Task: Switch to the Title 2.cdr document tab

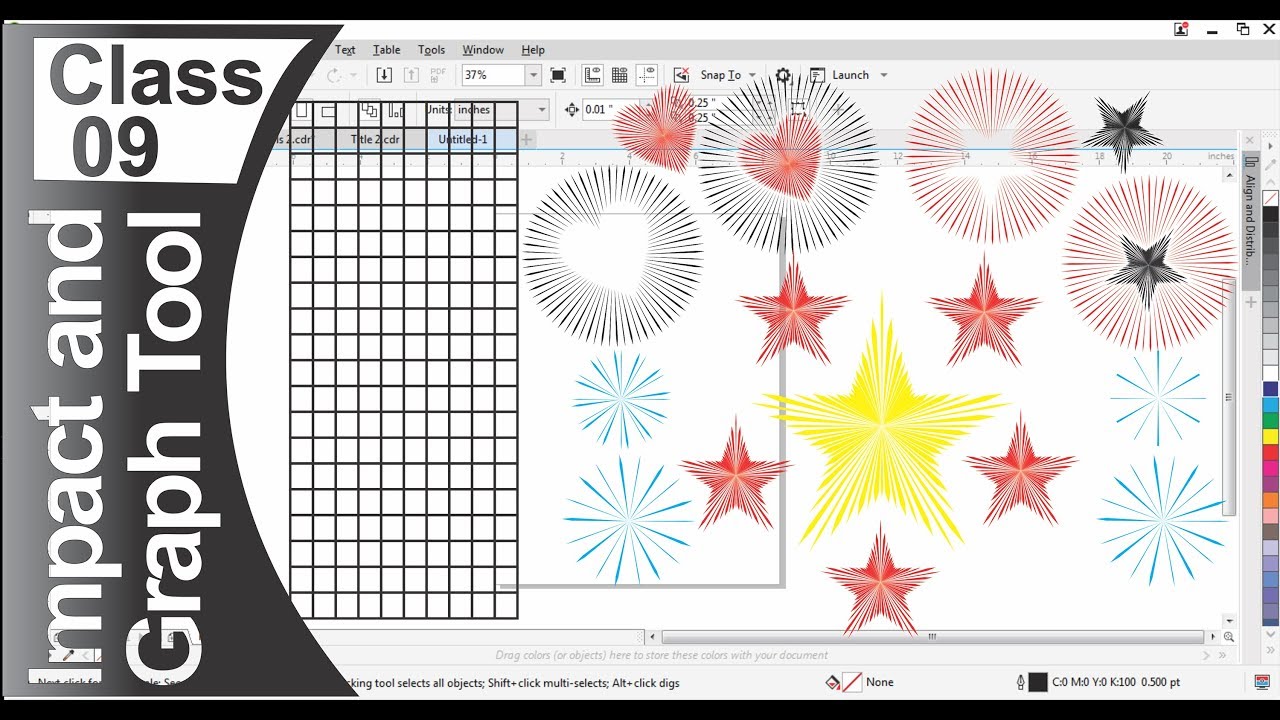Action: click(375, 139)
